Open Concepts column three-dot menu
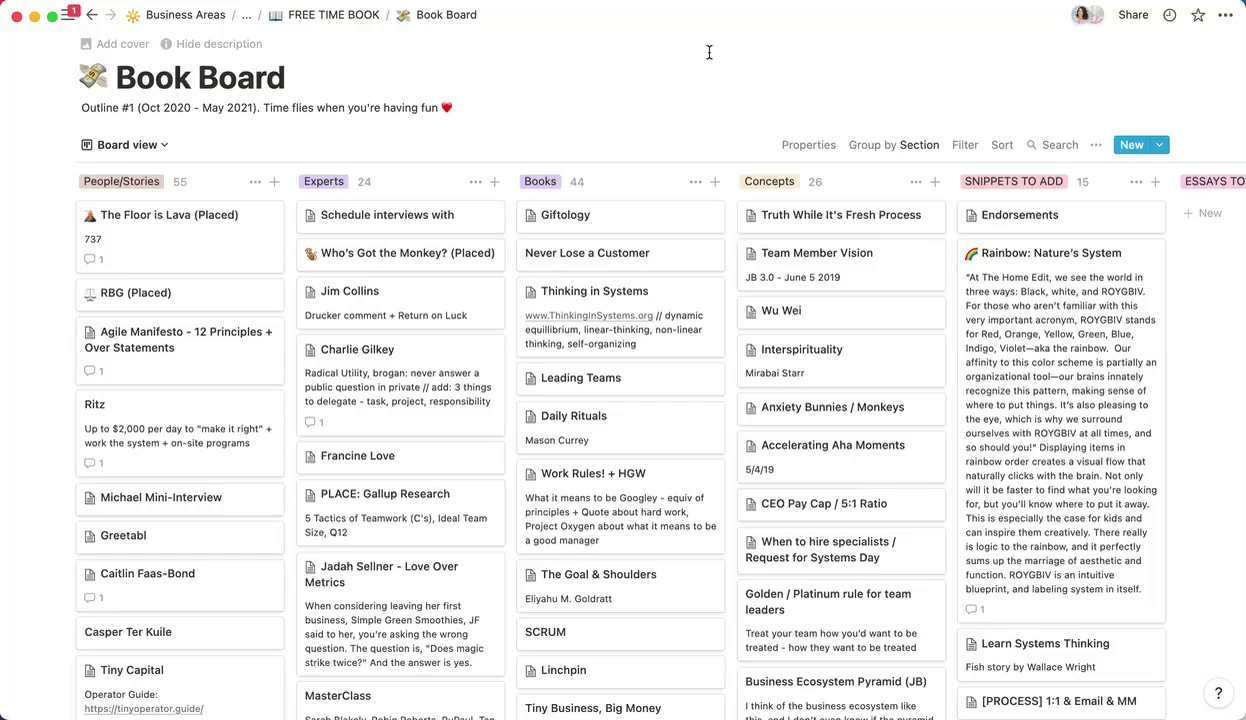The width and height of the screenshot is (1246, 720). (915, 182)
